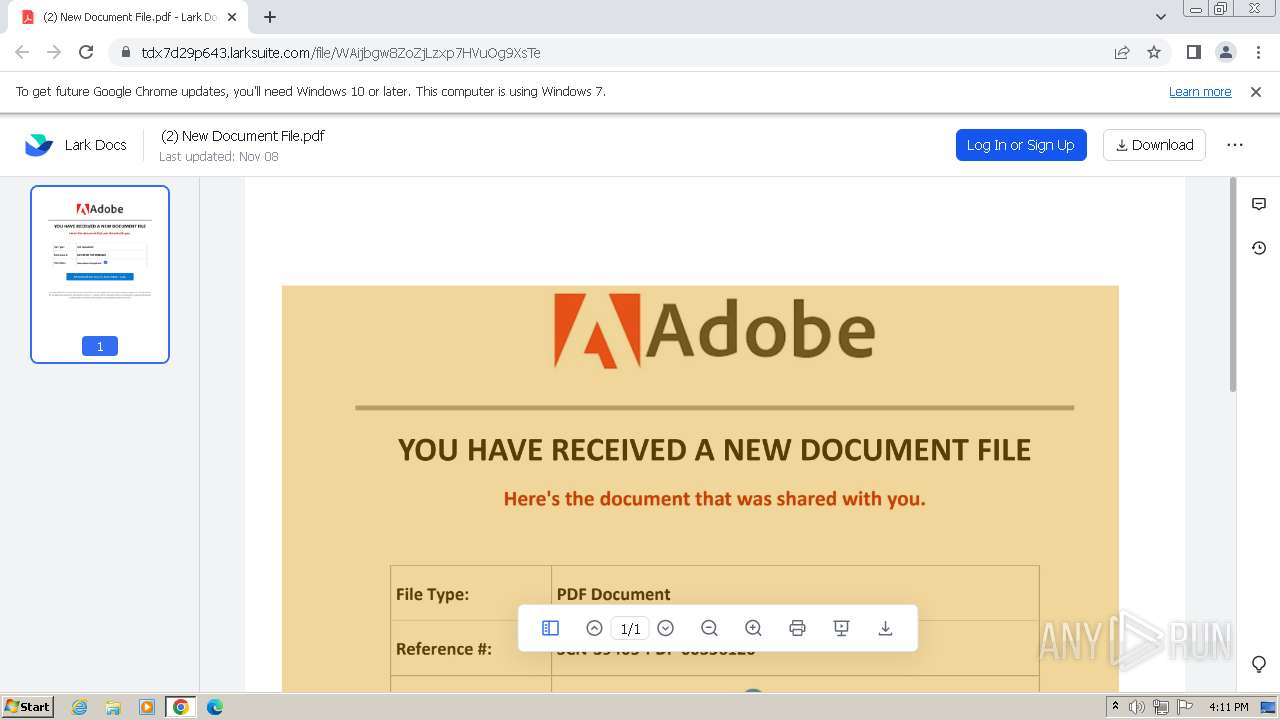
Task: Download file from floating toolbar
Action: (885, 628)
